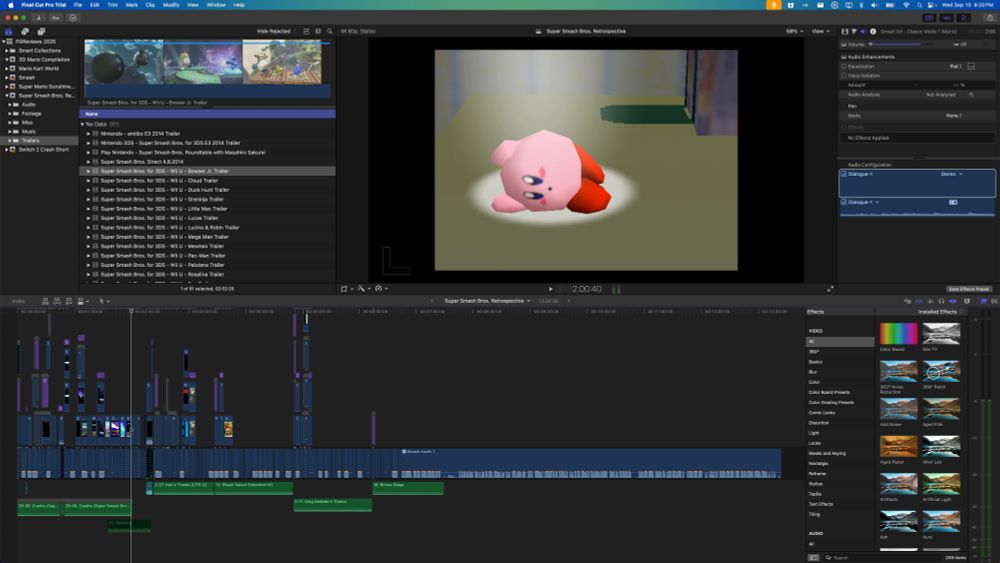Viewport: 1000px width, 563px height.
Task: Open the Photos and Audio sidebar icon
Action: point(25,31)
